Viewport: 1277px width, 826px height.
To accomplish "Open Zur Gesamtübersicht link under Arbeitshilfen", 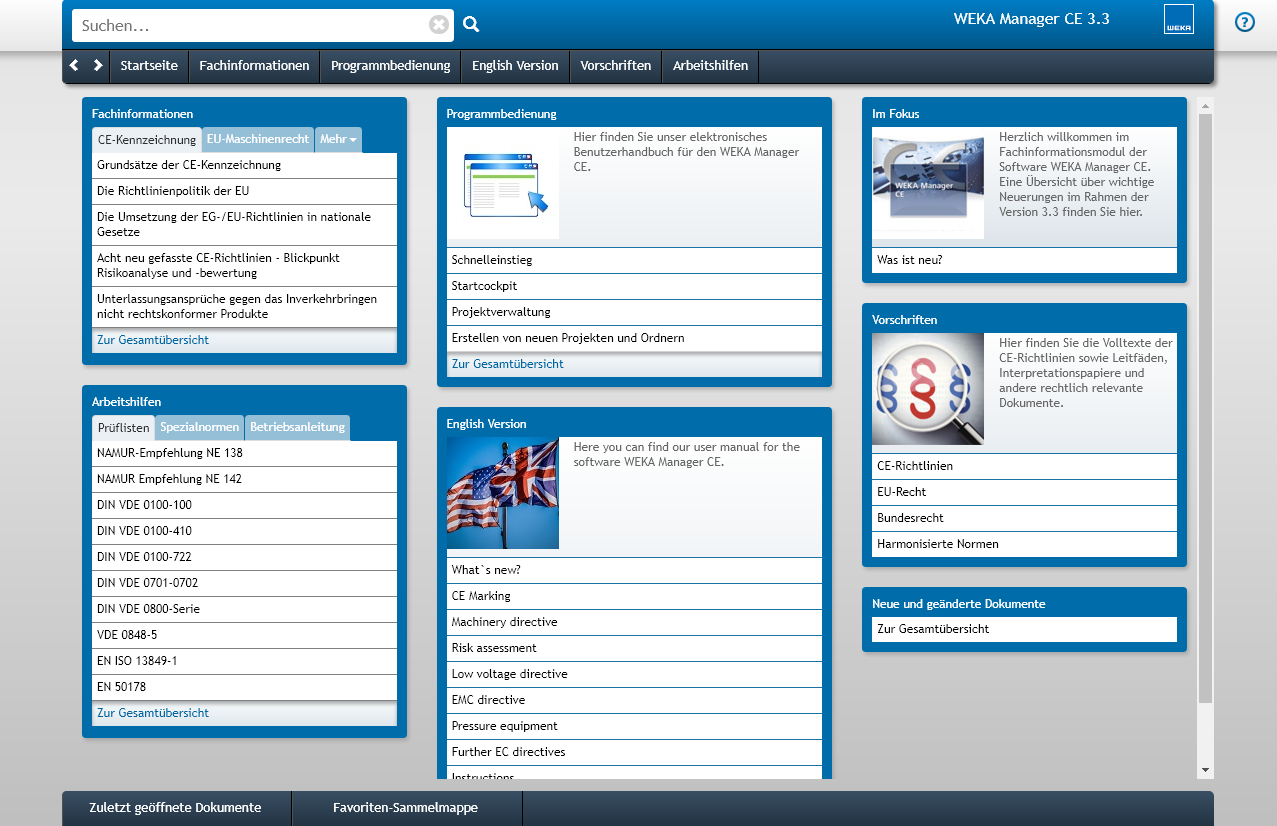I will click(x=153, y=713).
